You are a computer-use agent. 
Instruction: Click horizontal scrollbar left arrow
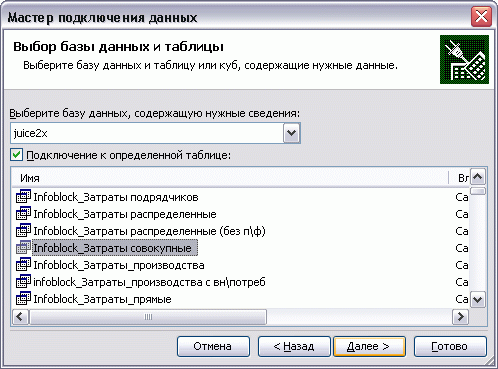(20, 316)
